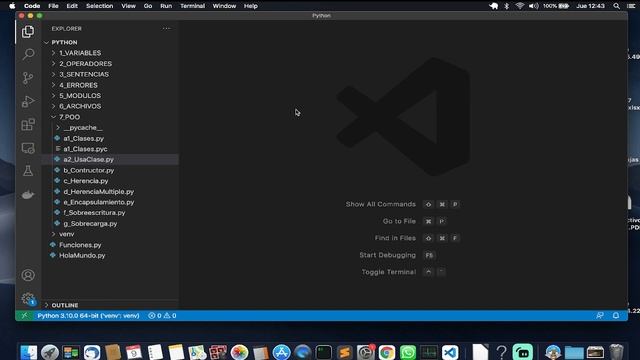Open the Manage gear icon
The height and width of the screenshot is (360, 640).
(x=28, y=299)
